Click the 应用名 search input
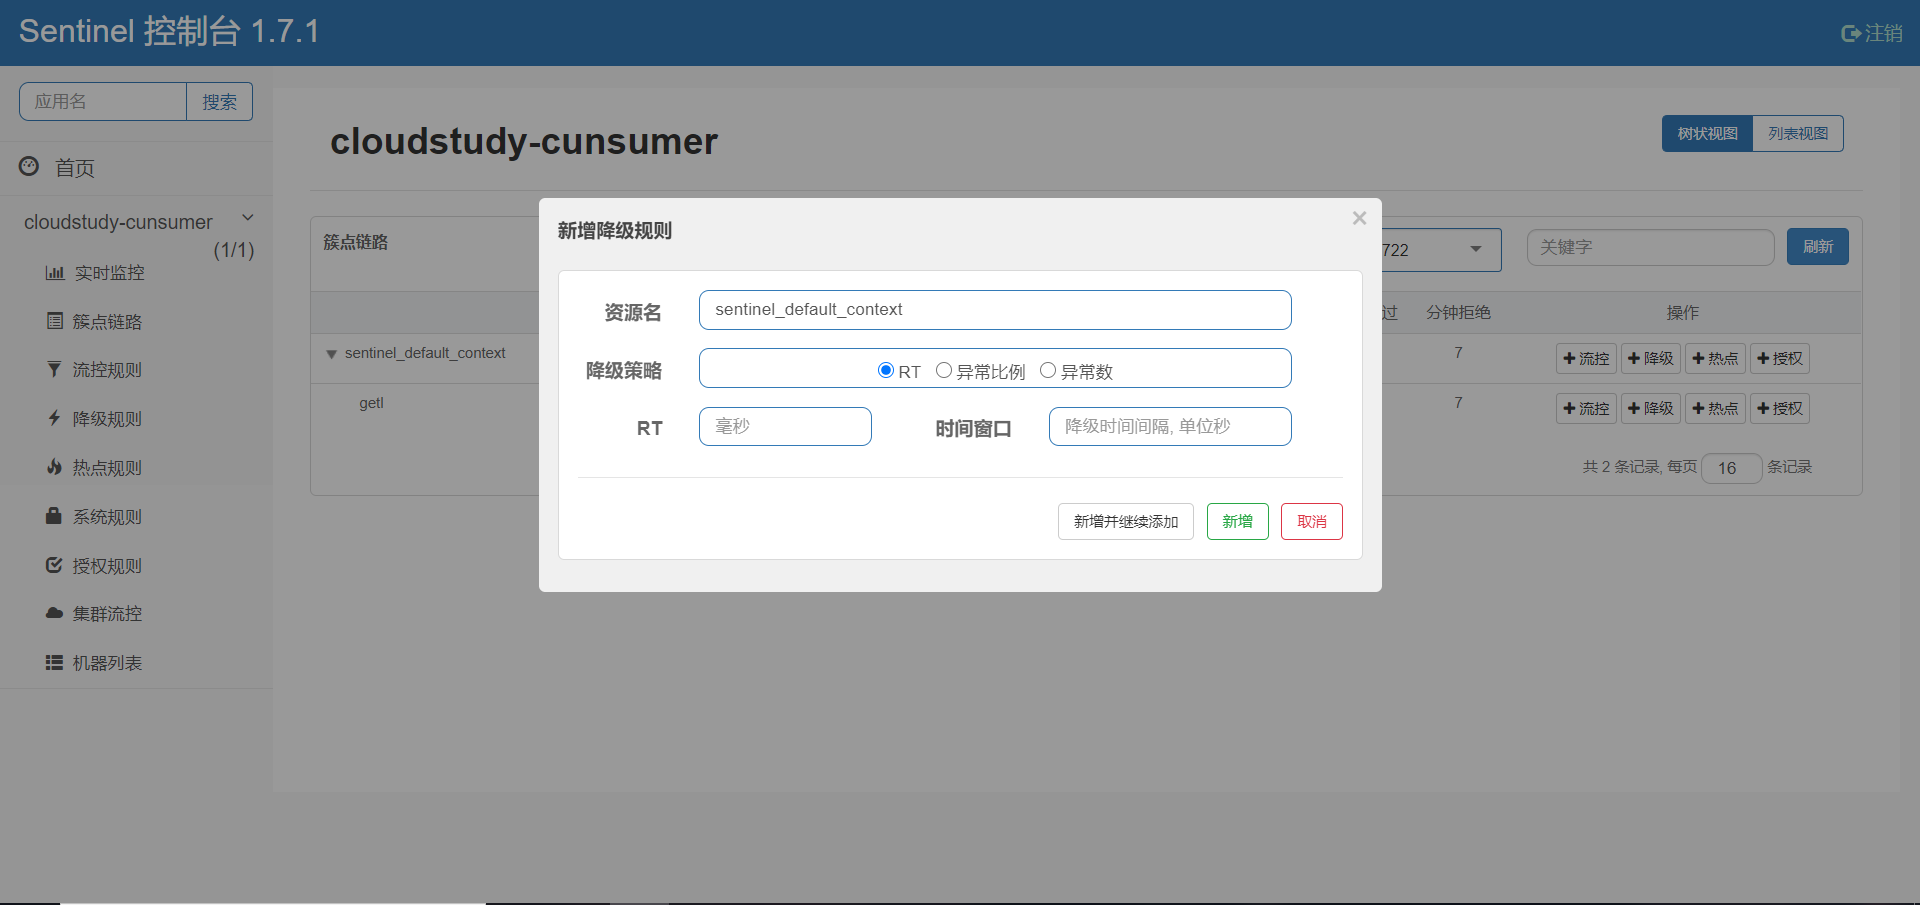Image resolution: width=1920 pixels, height=905 pixels. pyautogui.click(x=103, y=102)
